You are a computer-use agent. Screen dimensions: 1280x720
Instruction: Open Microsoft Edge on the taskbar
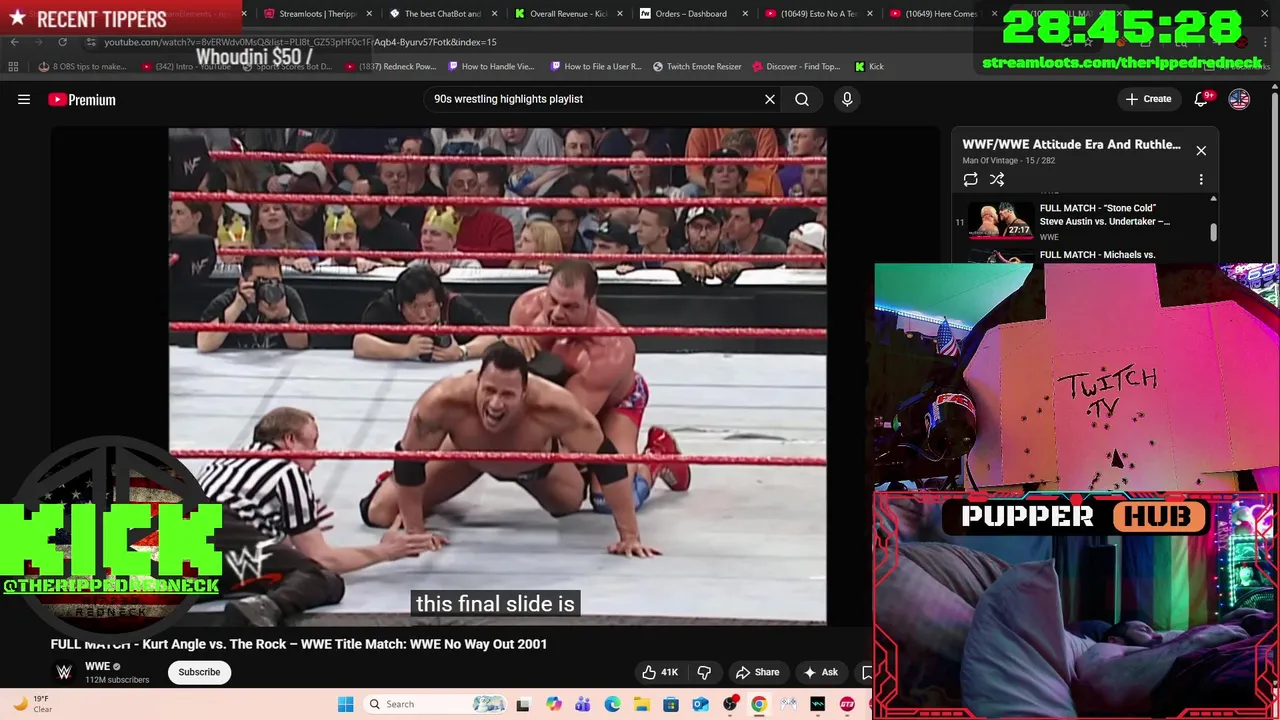(x=612, y=704)
